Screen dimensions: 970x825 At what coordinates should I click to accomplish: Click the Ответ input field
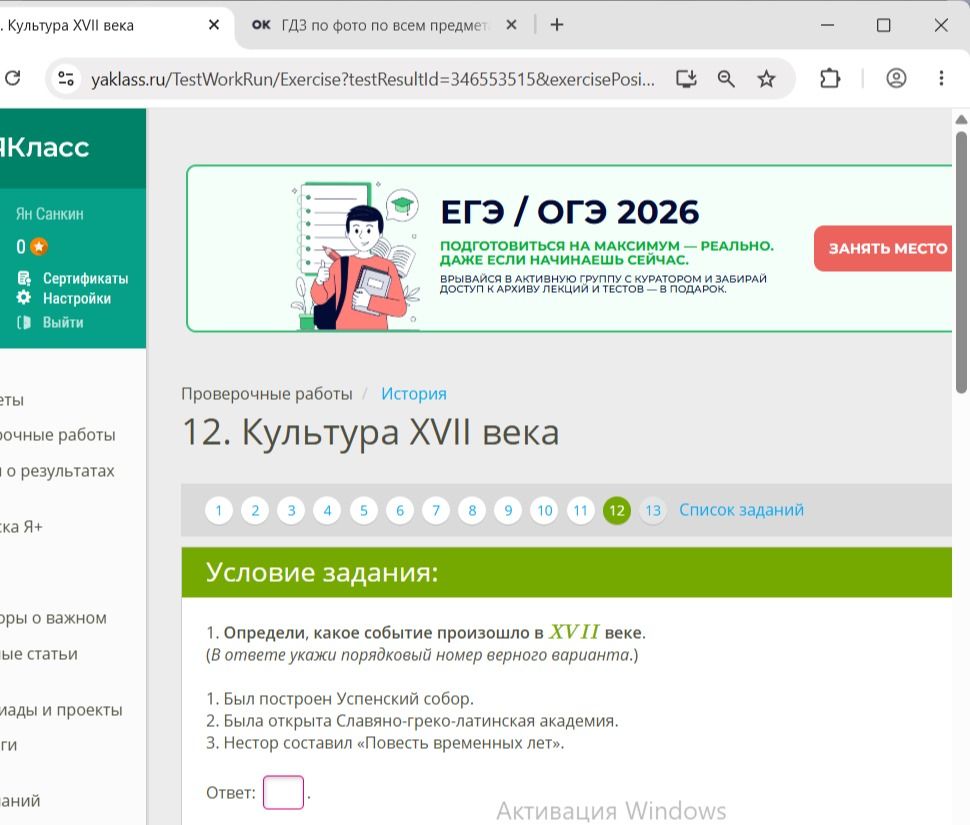point(283,792)
